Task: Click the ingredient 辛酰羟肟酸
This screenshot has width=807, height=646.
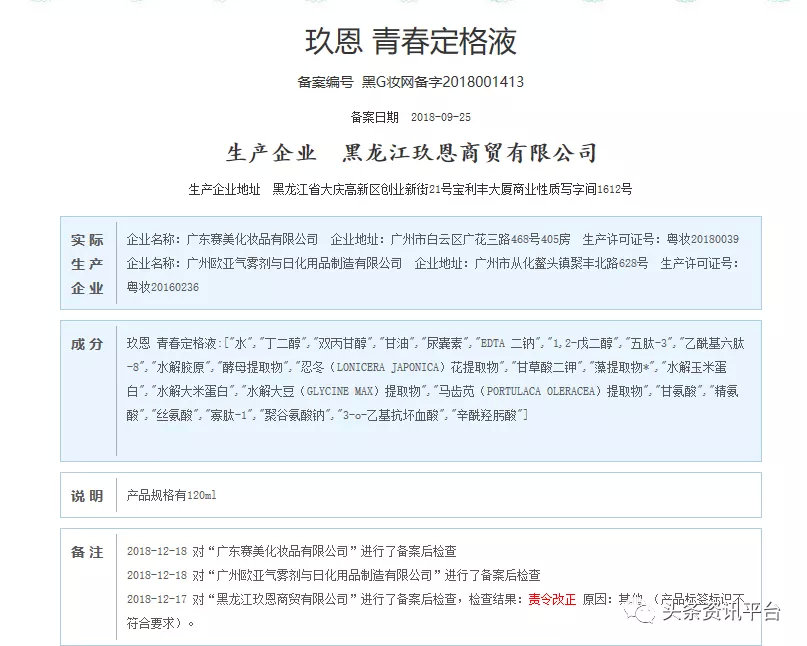Action: [x=487, y=415]
